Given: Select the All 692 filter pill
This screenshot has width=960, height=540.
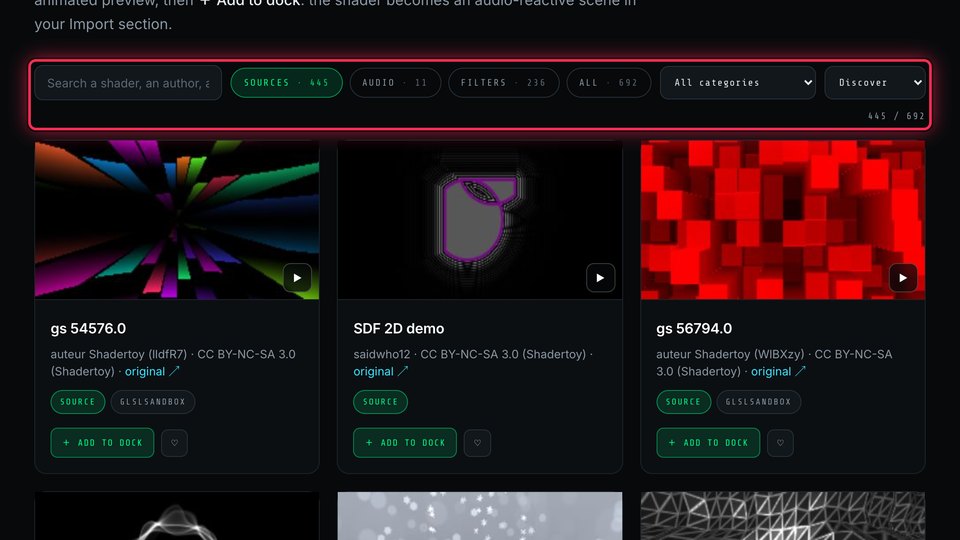Looking at the screenshot, I should 609,83.
